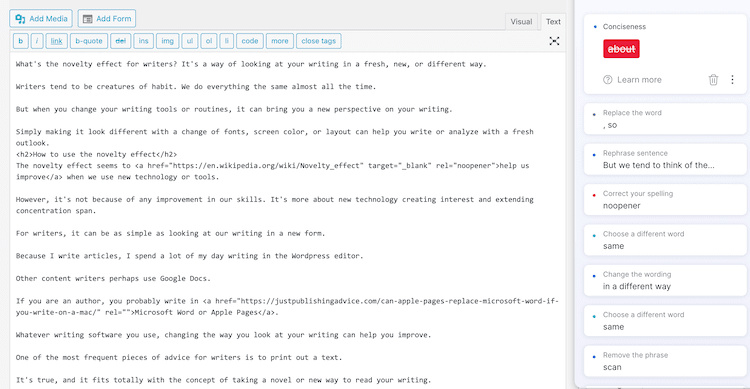Insert a del tag
The image size is (750, 389).
pos(121,41)
